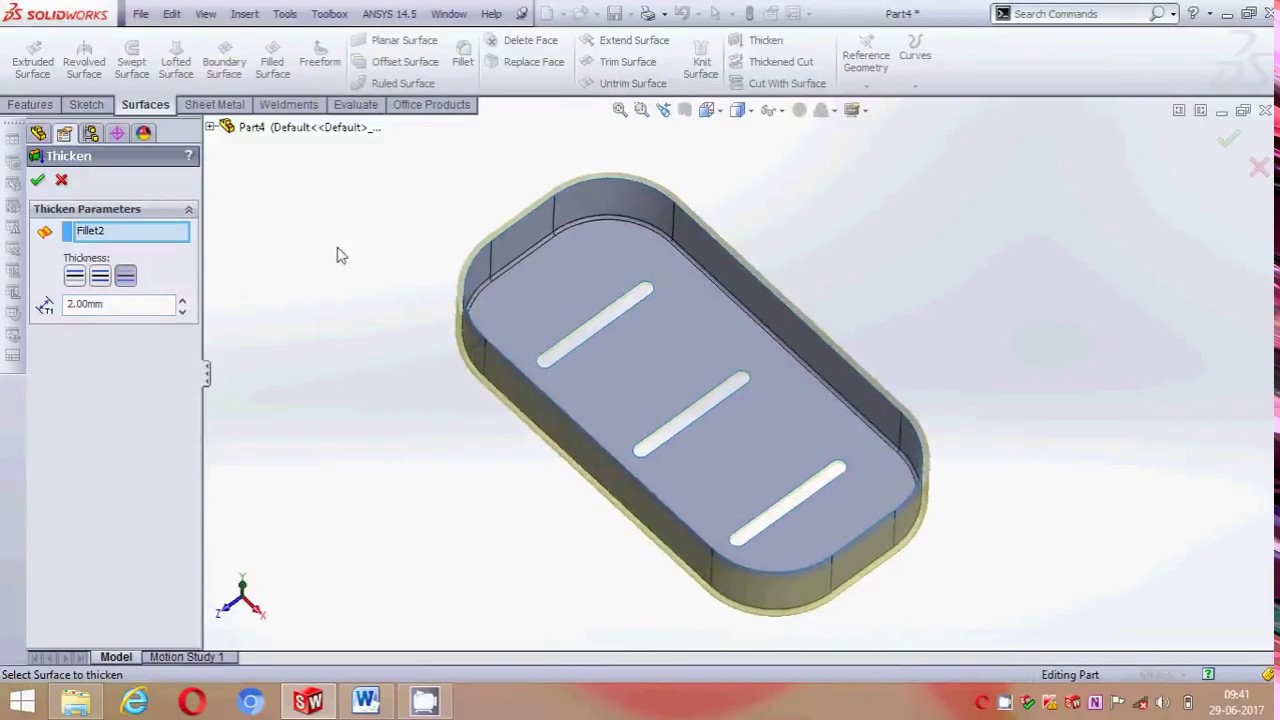Viewport: 1280px width, 720px height.
Task: Choose Cut With Surface command
Action: (777, 83)
